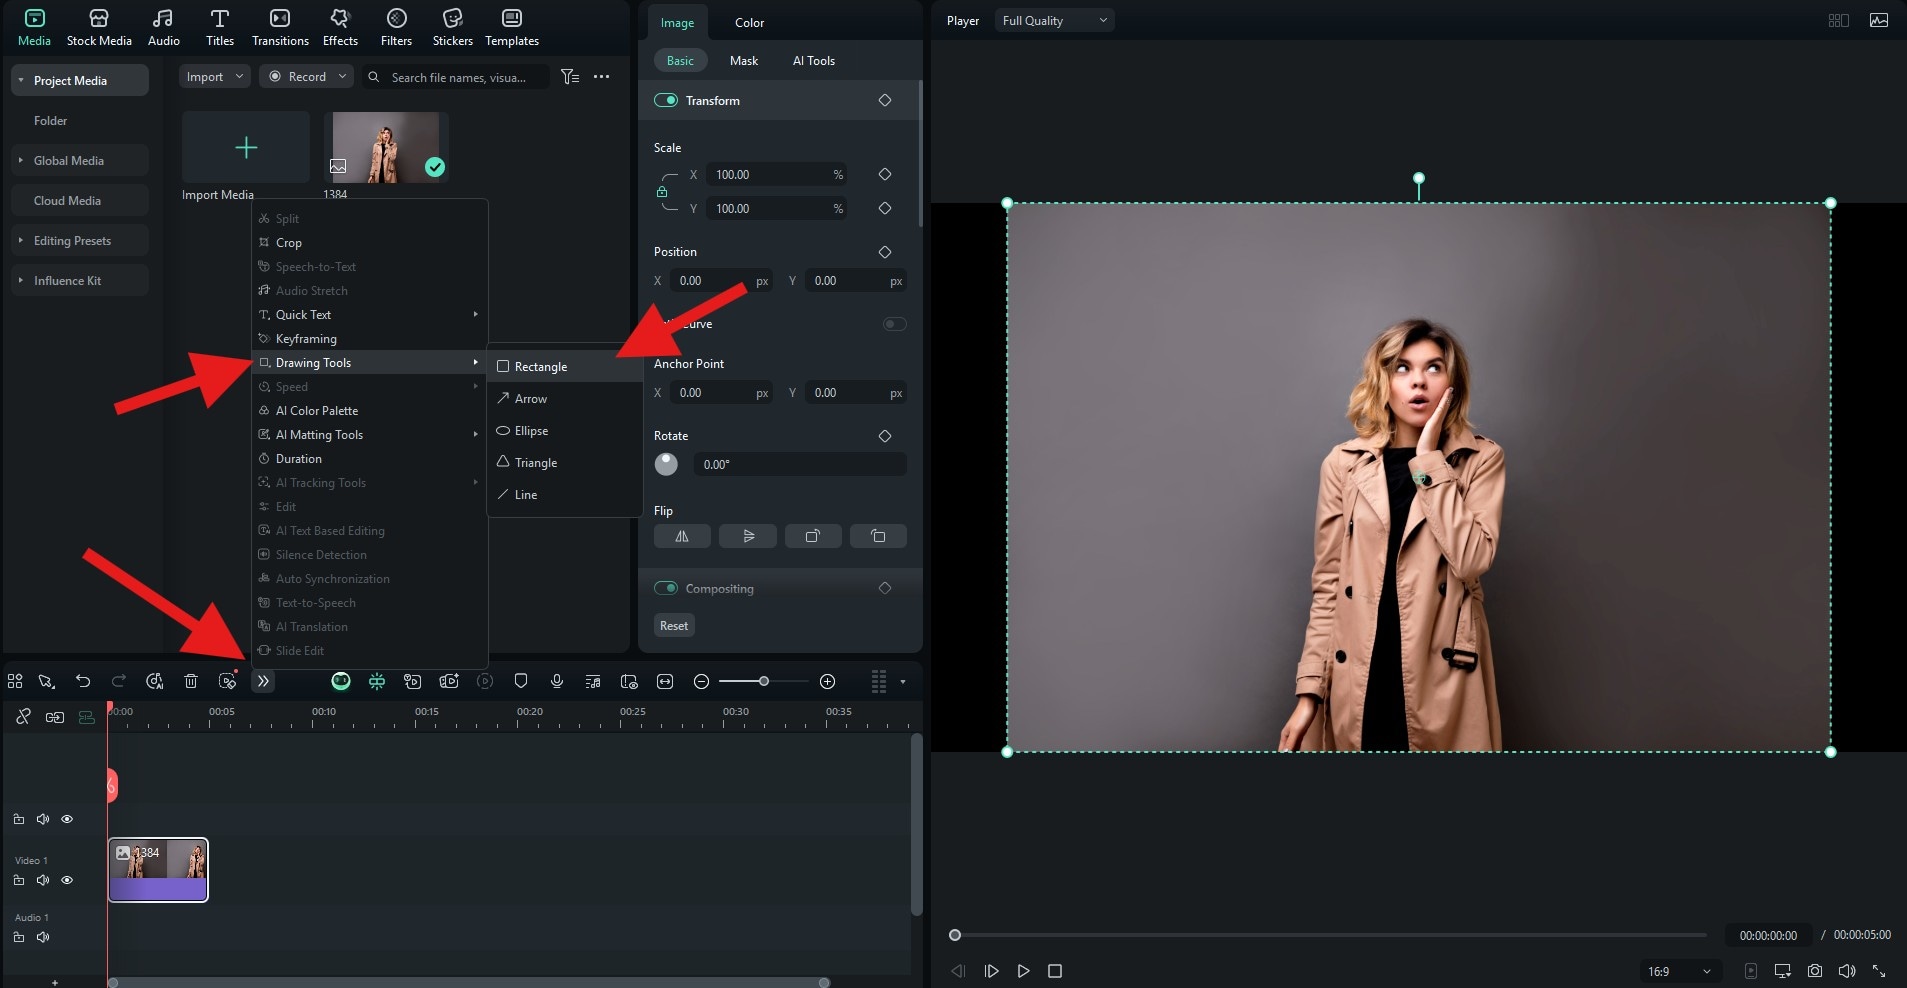The height and width of the screenshot is (988, 1907).
Task: Expand the Global Media section
Action: point(21,160)
